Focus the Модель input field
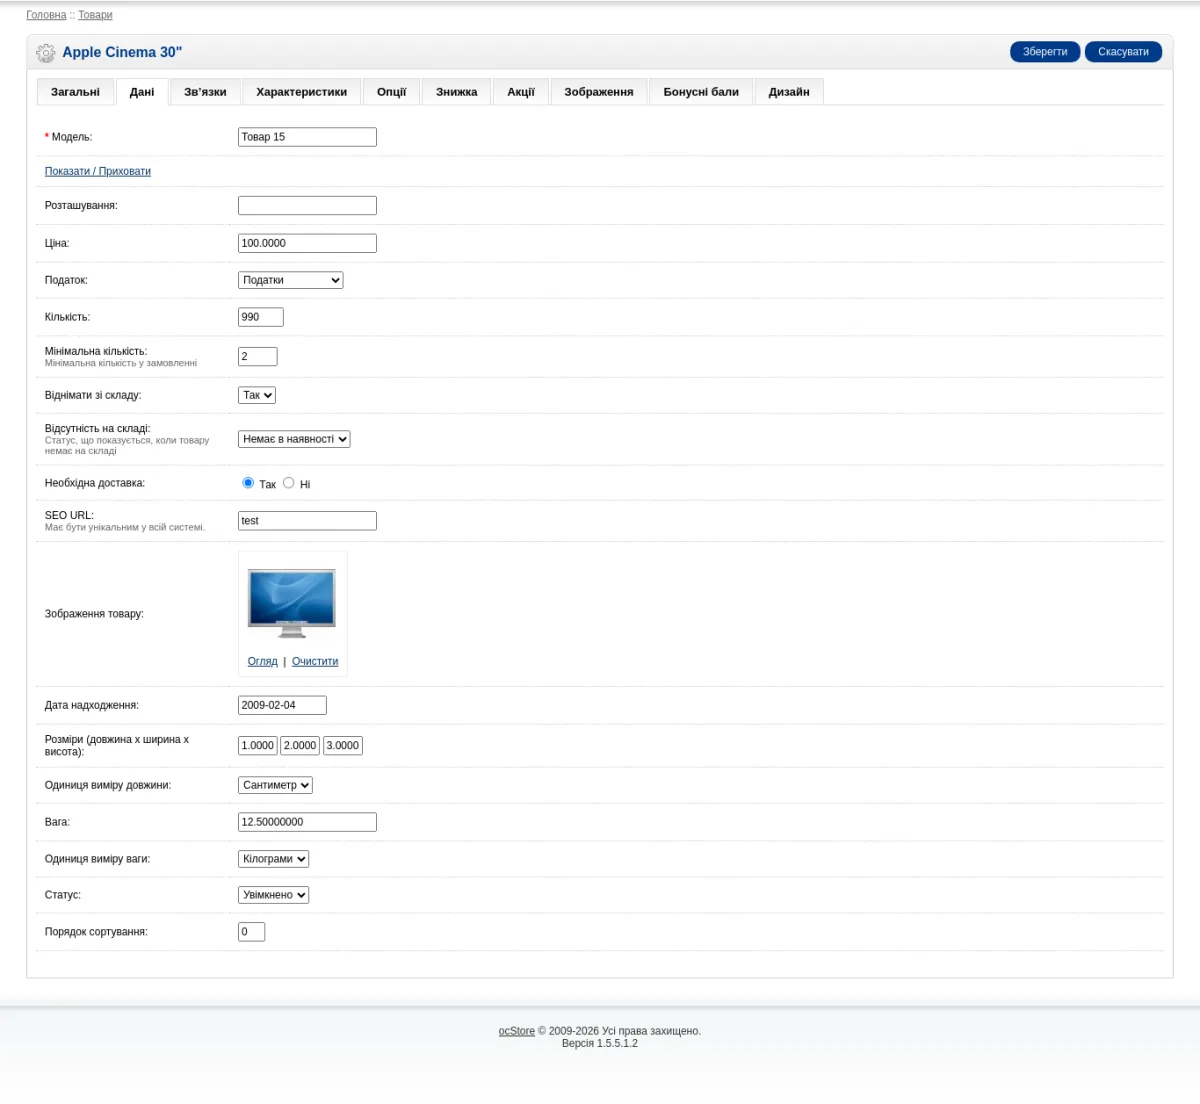1200x1104 pixels. pos(307,137)
